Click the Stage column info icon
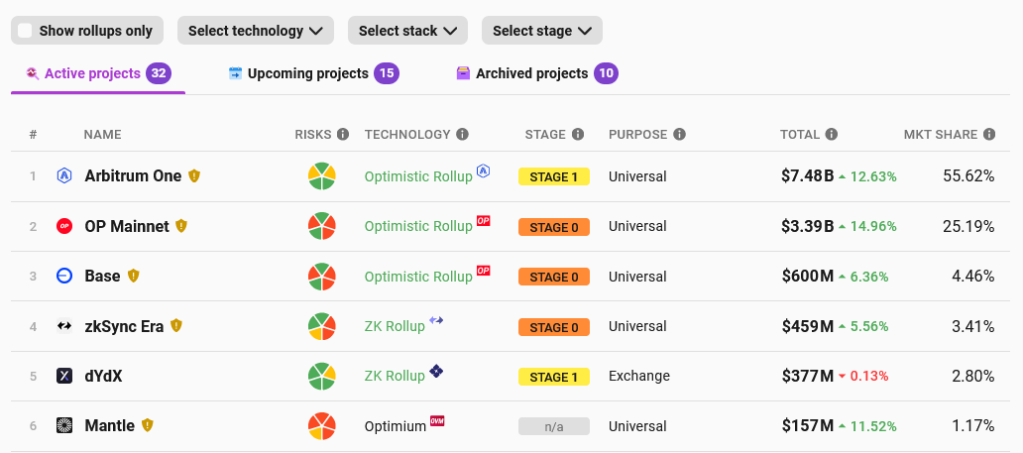The image size is (1023, 453). tap(577, 135)
